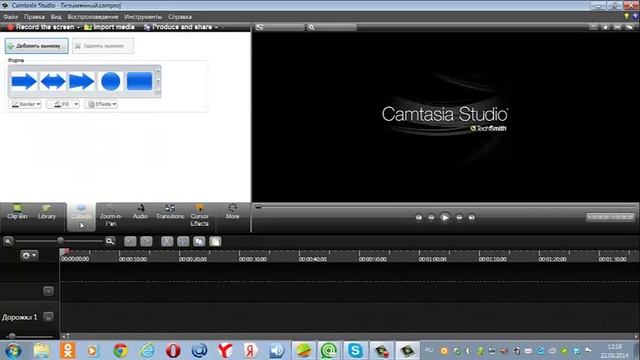
Task: Open Odnoklassniki orange taskbar icon
Action: (68, 351)
